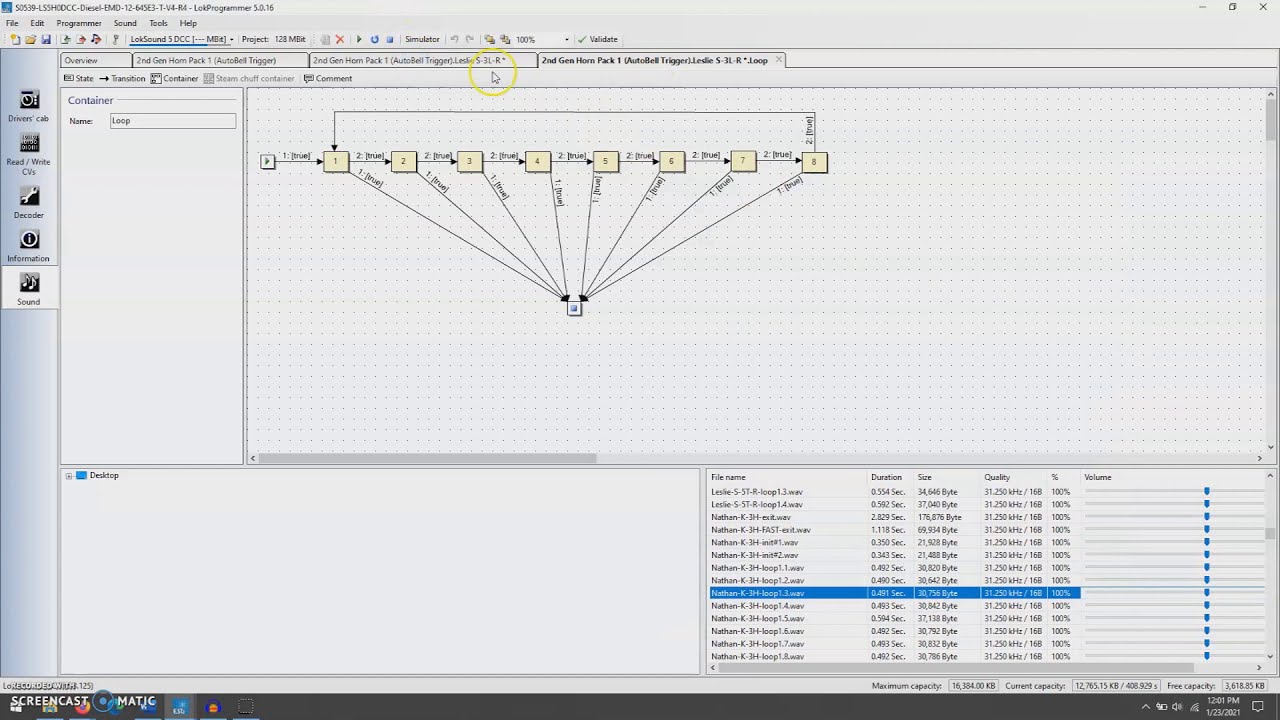Screen dimensions: 1280x720
Task: Click the red delete X toolbar icon
Action: tap(340, 39)
